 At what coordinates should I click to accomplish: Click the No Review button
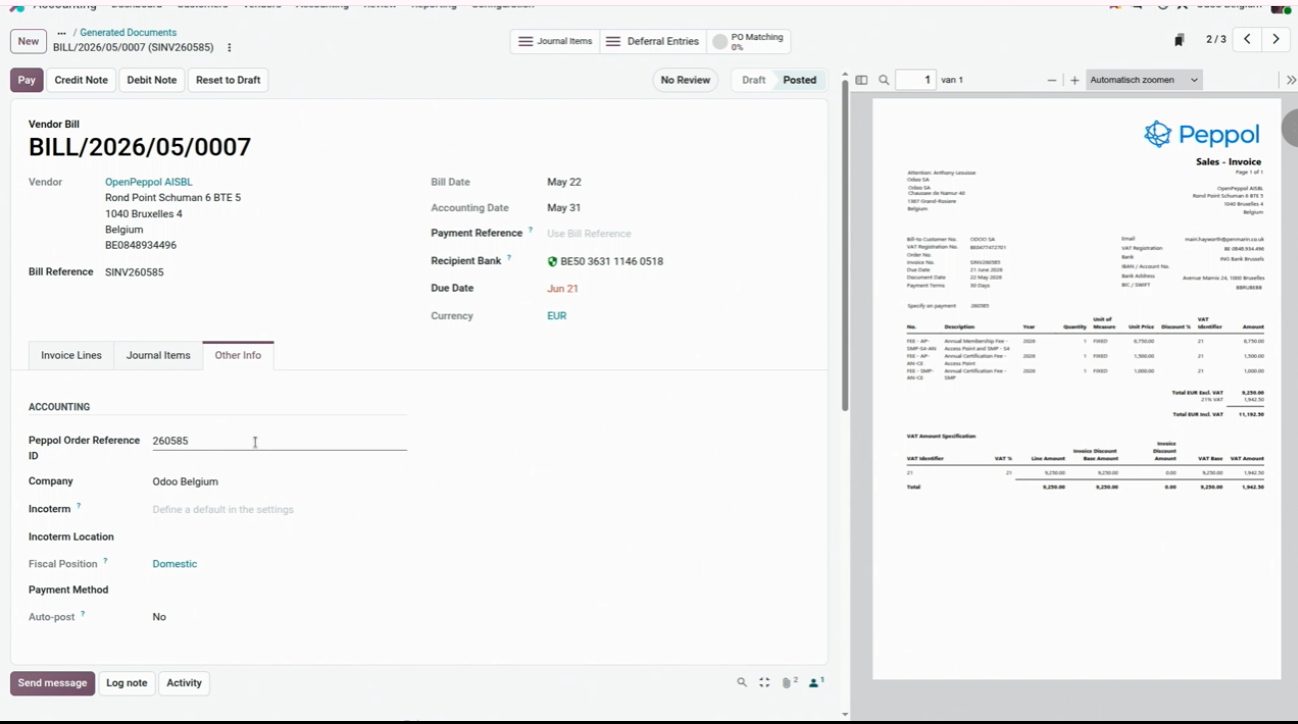pyautogui.click(x=685, y=80)
